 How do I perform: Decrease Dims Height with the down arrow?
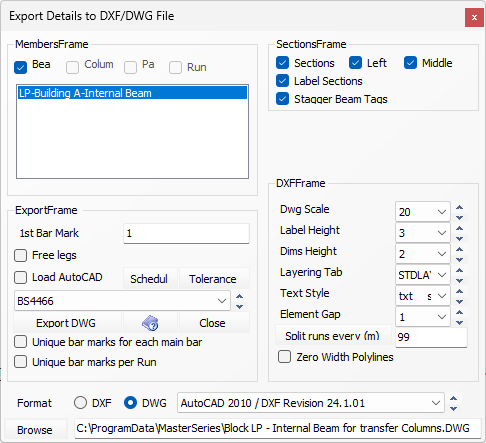(x=460, y=260)
